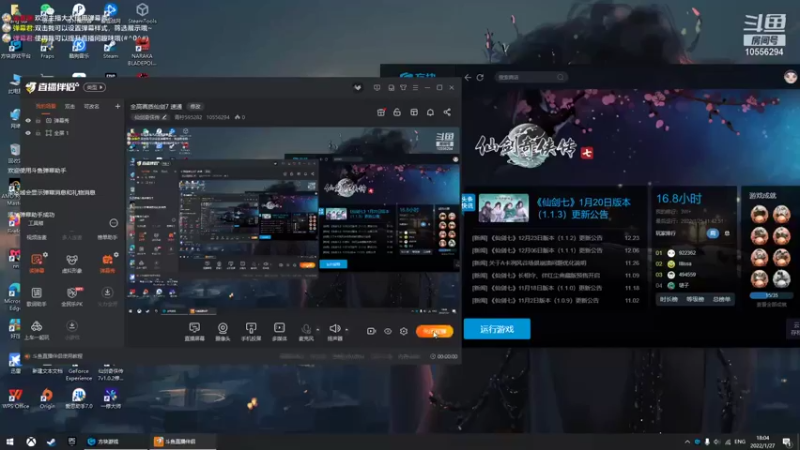Collapse the toolbox (工具箱) section
Viewport: 800px width, 450px height.
[113, 223]
